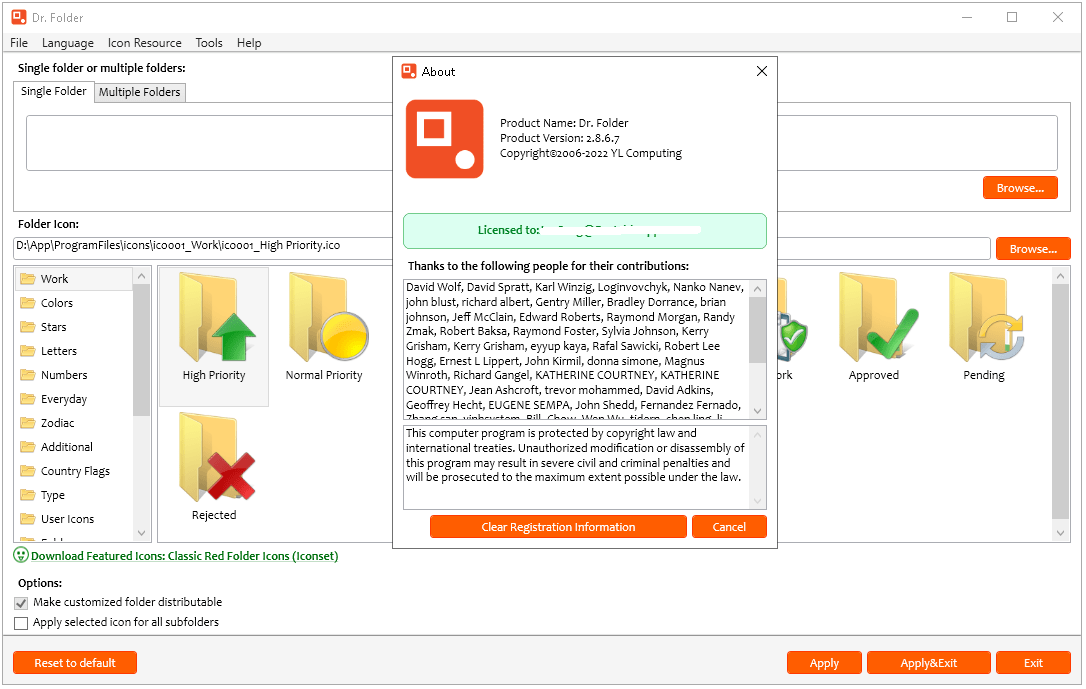The height and width of the screenshot is (689, 1086).
Task: Open the Country Flags category
Action: [x=73, y=472]
